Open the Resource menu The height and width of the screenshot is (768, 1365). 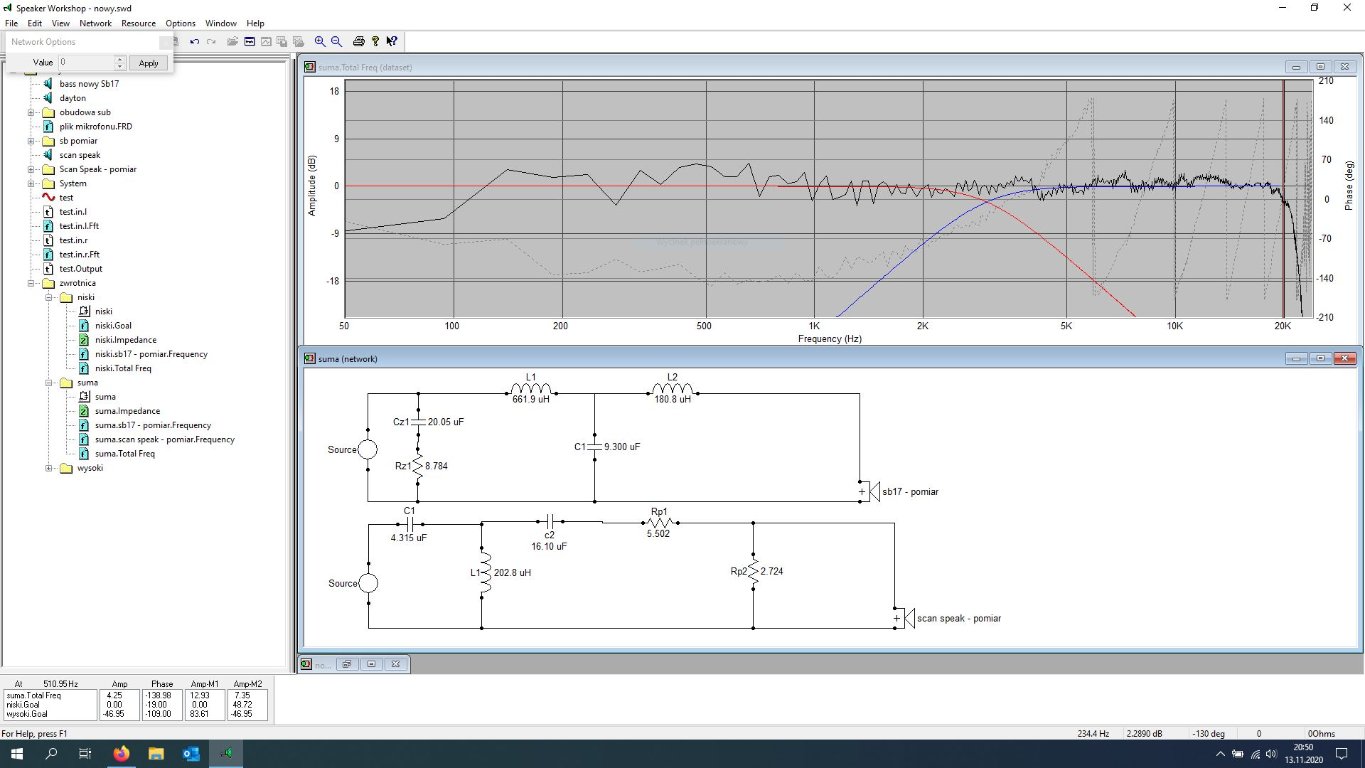coord(139,23)
